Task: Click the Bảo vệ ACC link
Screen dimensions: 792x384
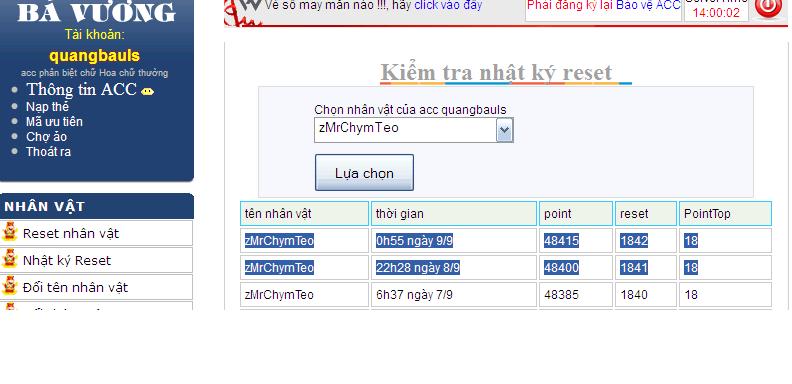Action: (x=648, y=5)
